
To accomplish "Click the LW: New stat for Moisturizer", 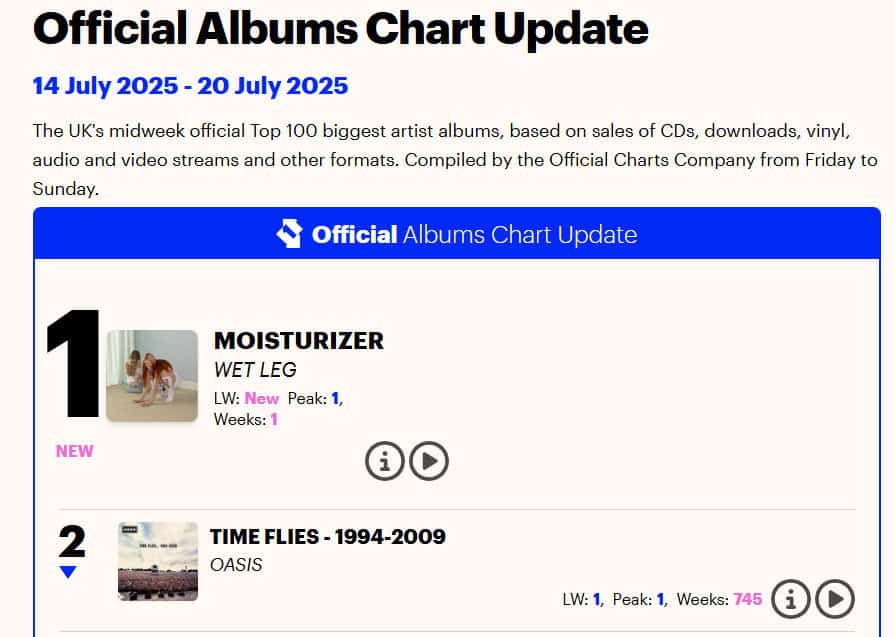I will [x=247, y=398].
